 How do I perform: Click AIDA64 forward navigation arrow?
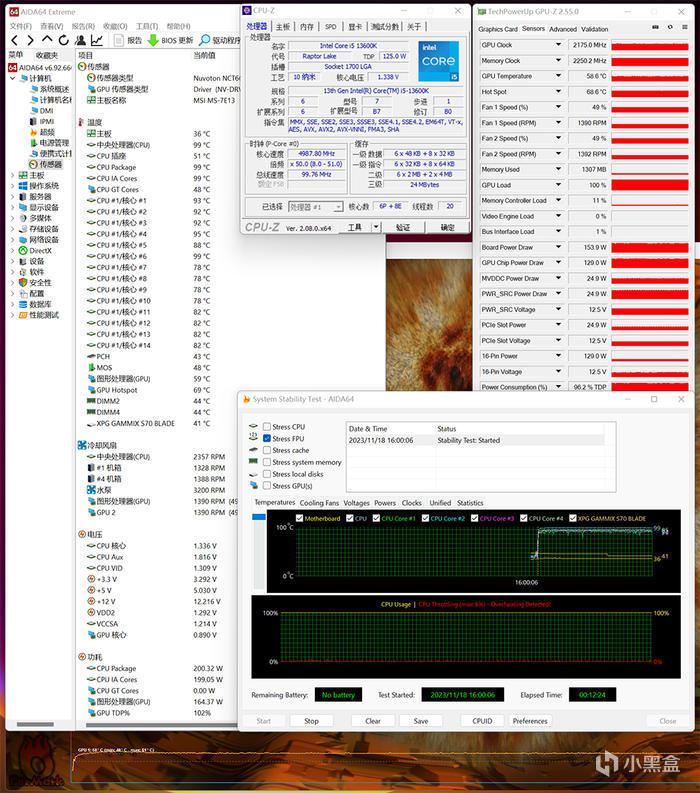coord(30,40)
